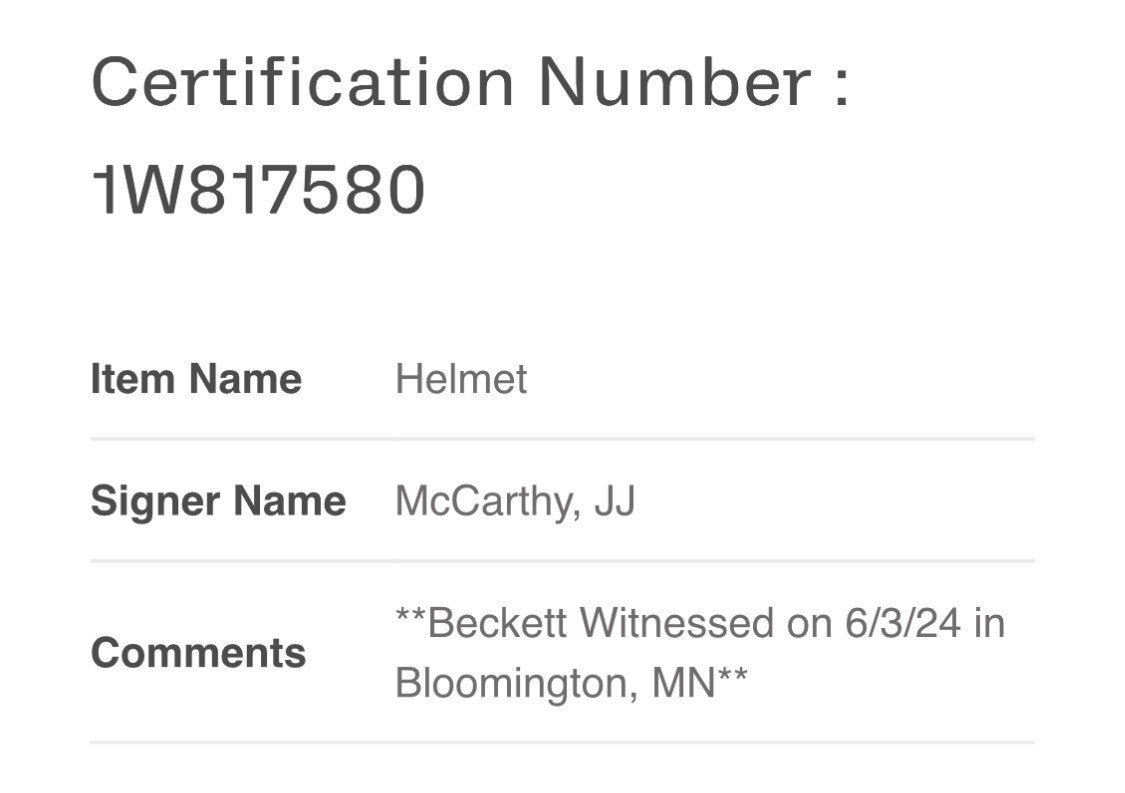Image resolution: width=1125 pixels, height=793 pixels.
Task: Click the Bloomington, MN text
Action: coord(556,682)
